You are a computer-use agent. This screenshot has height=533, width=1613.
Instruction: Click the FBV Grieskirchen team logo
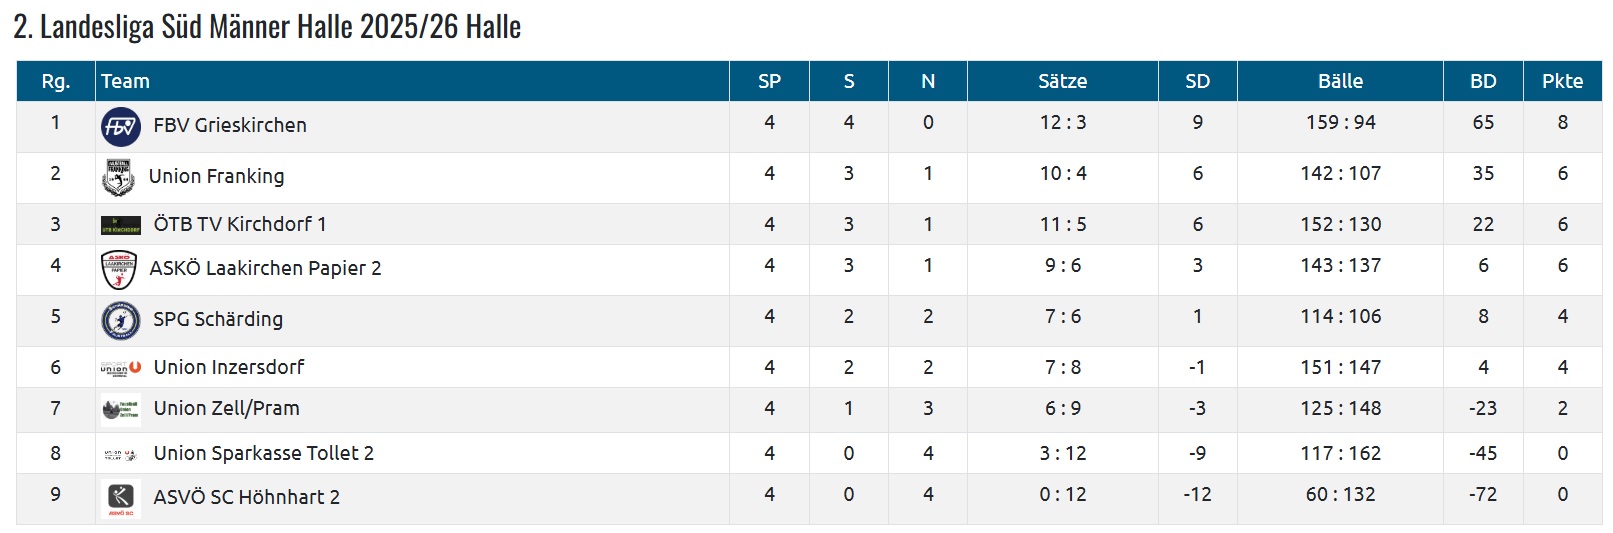[121, 127]
